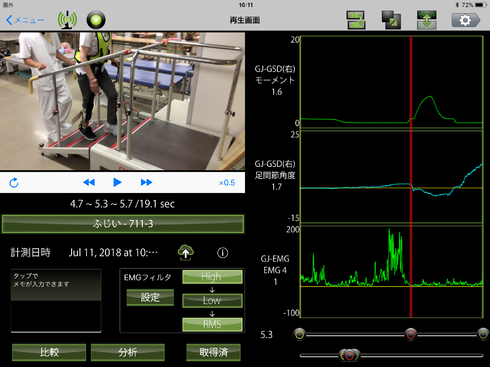The height and width of the screenshot is (367, 490).
Task: Toggle the RMS EMG filter
Action: click(x=212, y=324)
